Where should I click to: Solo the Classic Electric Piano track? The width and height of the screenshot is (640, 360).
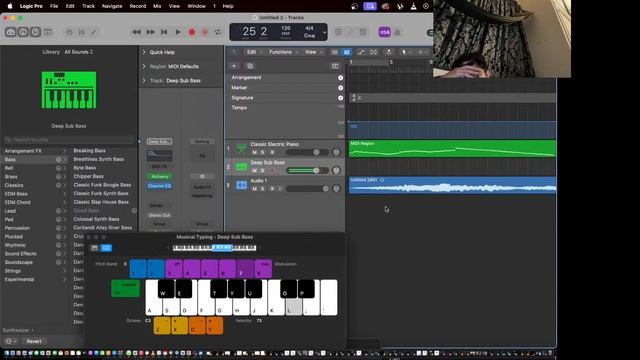[263, 152]
